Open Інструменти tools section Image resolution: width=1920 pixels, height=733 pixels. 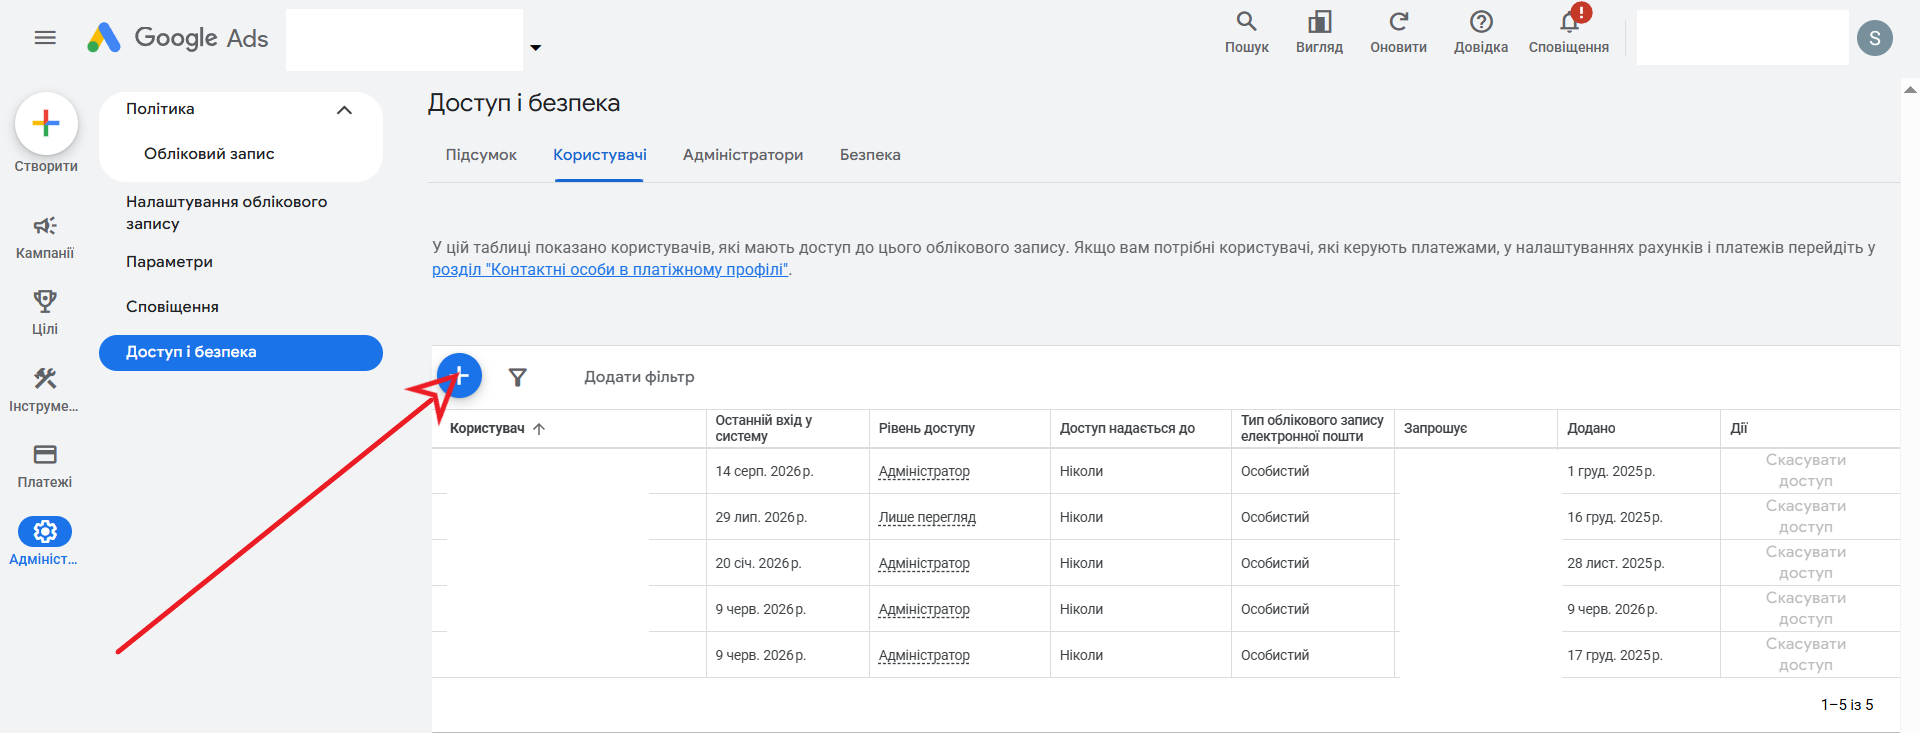pyautogui.click(x=45, y=390)
